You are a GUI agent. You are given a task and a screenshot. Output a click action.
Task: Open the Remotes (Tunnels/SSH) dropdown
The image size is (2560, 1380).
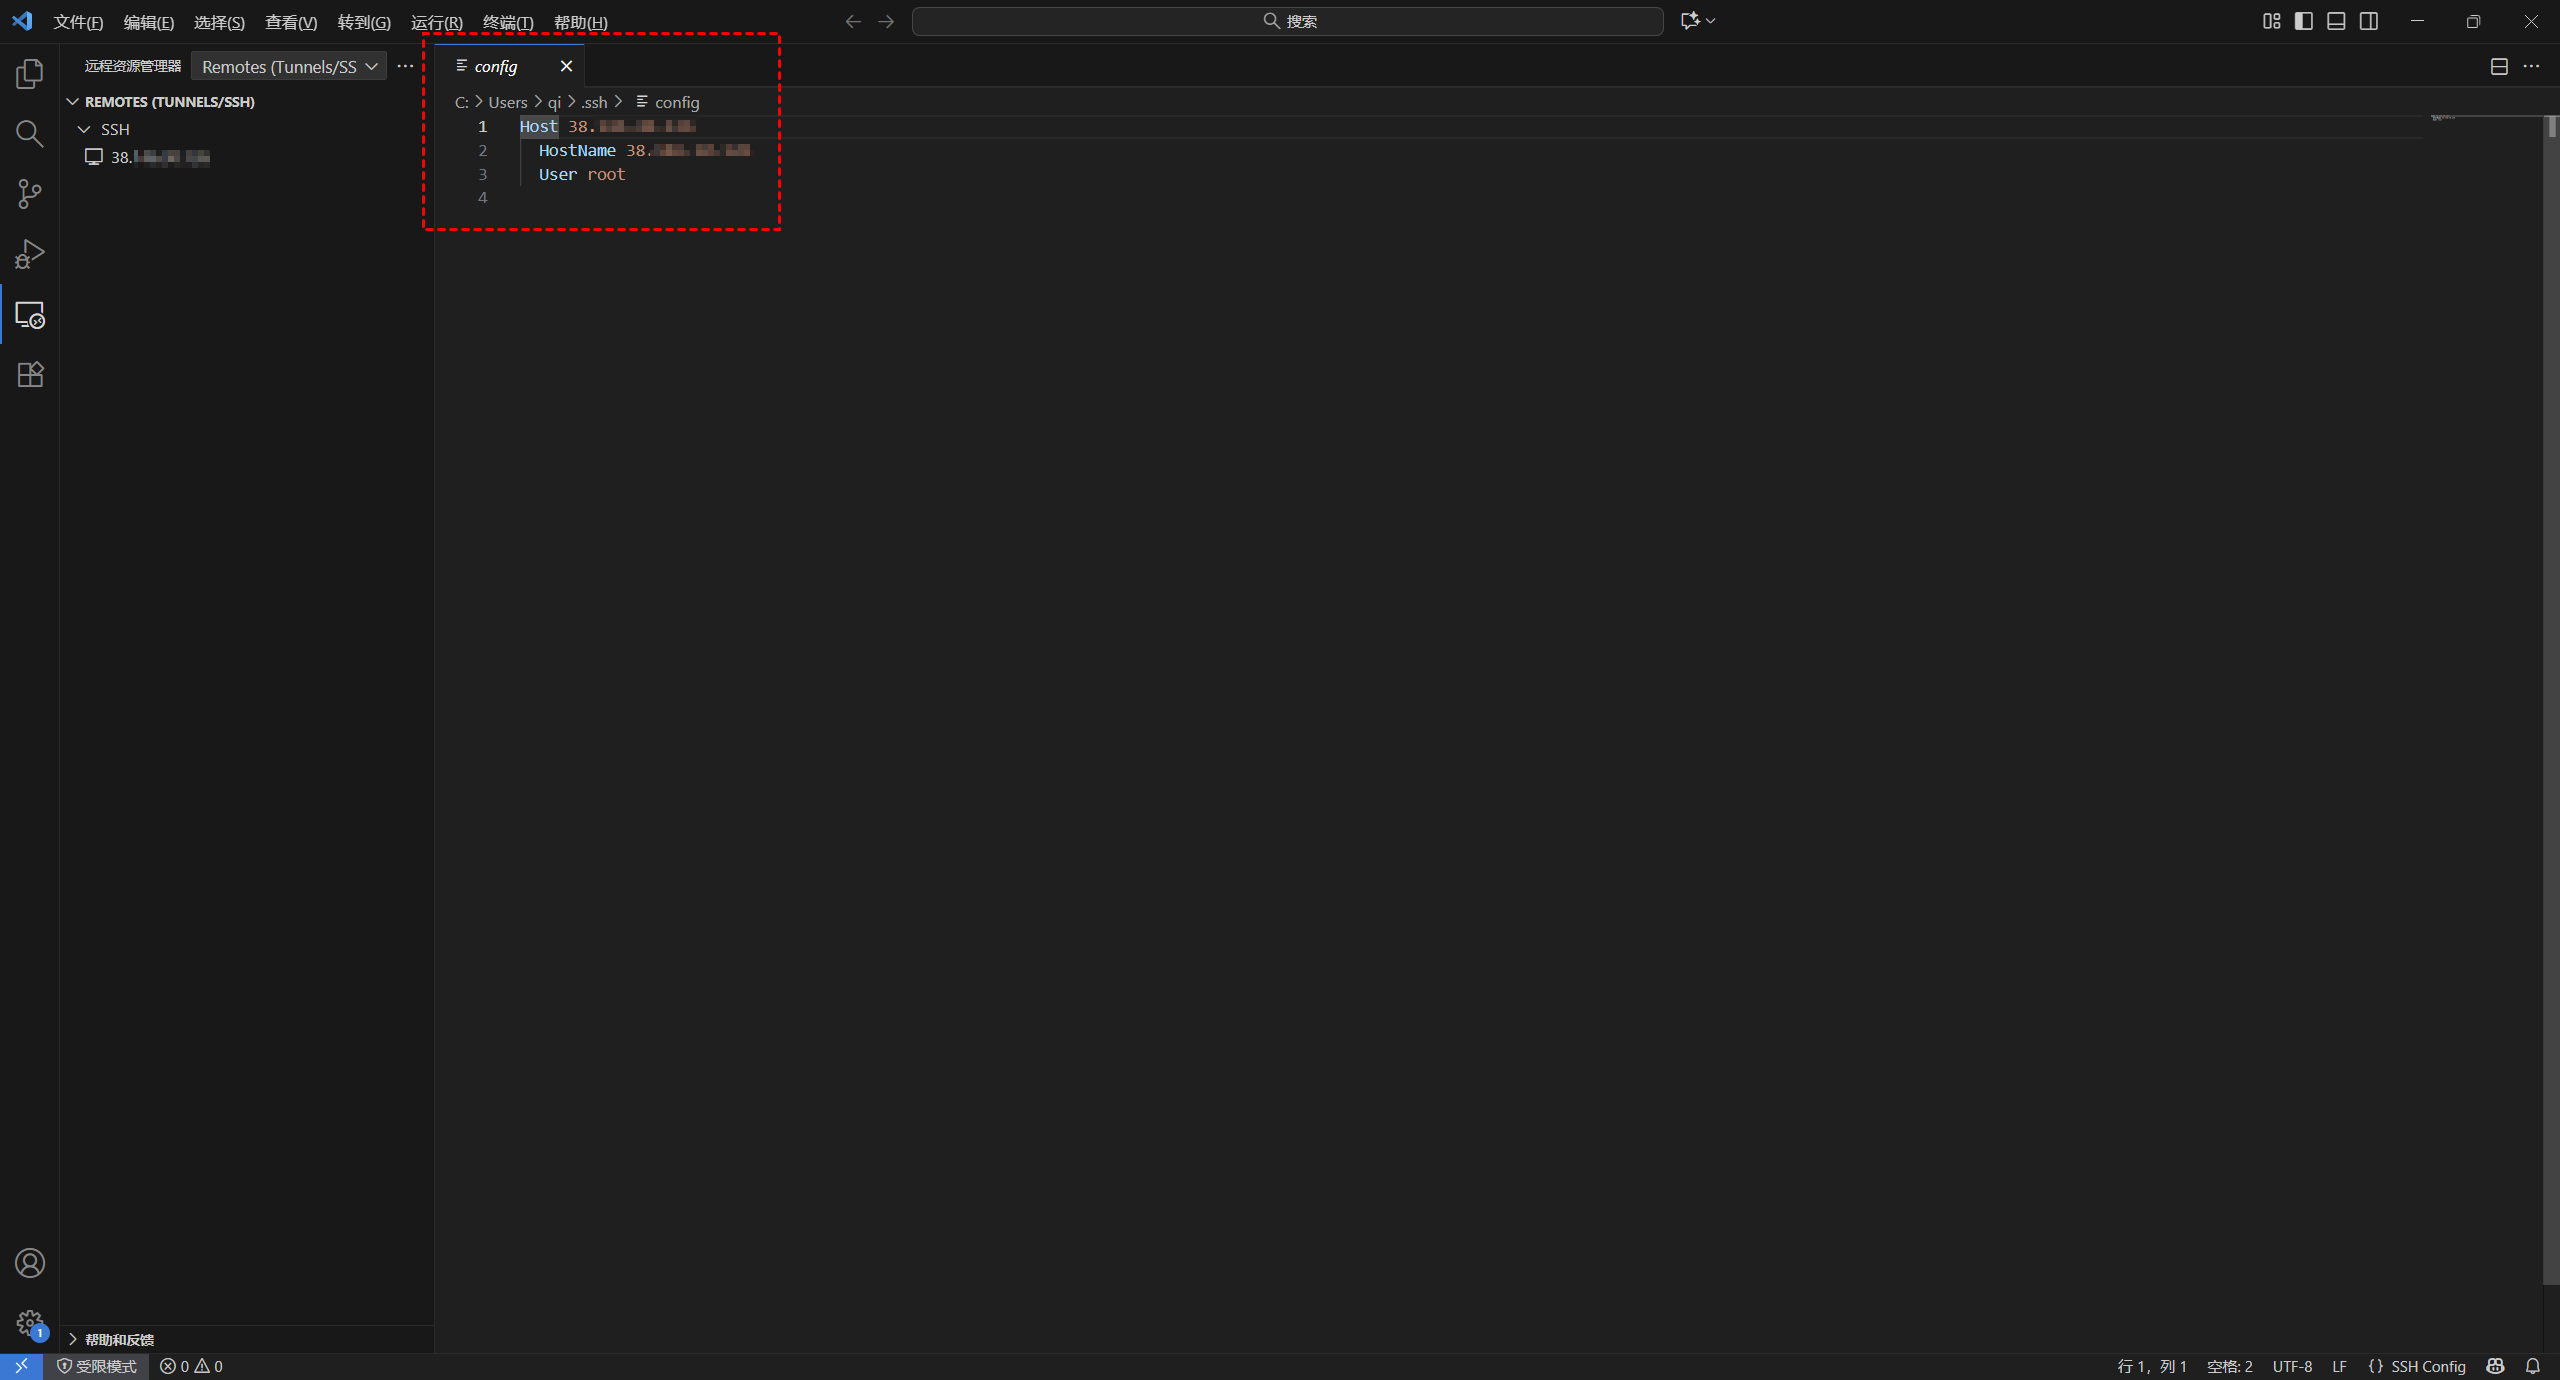click(289, 66)
